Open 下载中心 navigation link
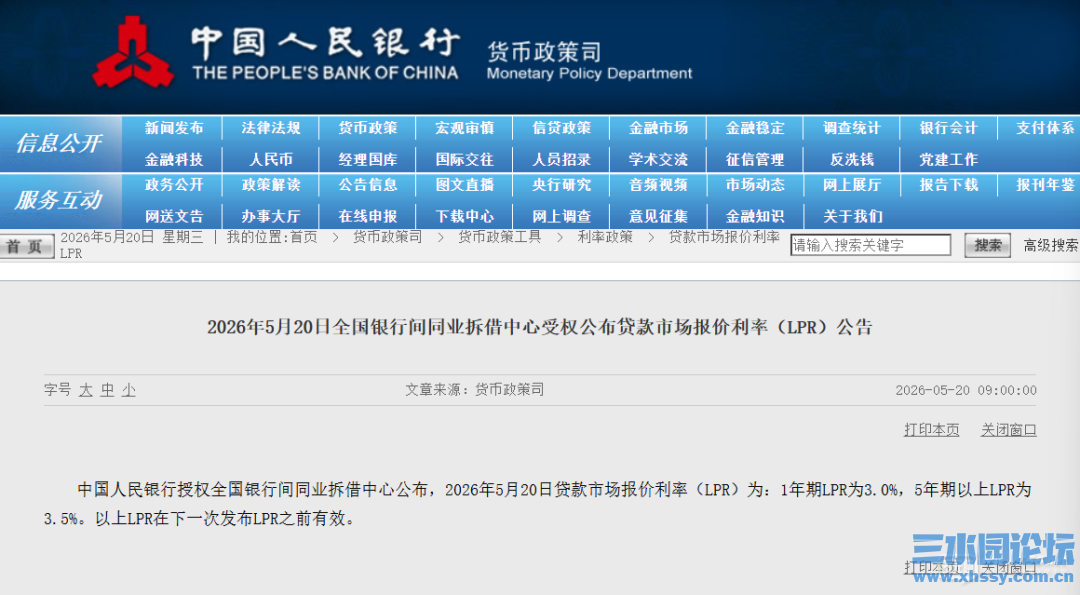Image resolution: width=1080 pixels, height=595 pixels. pos(464,216)
